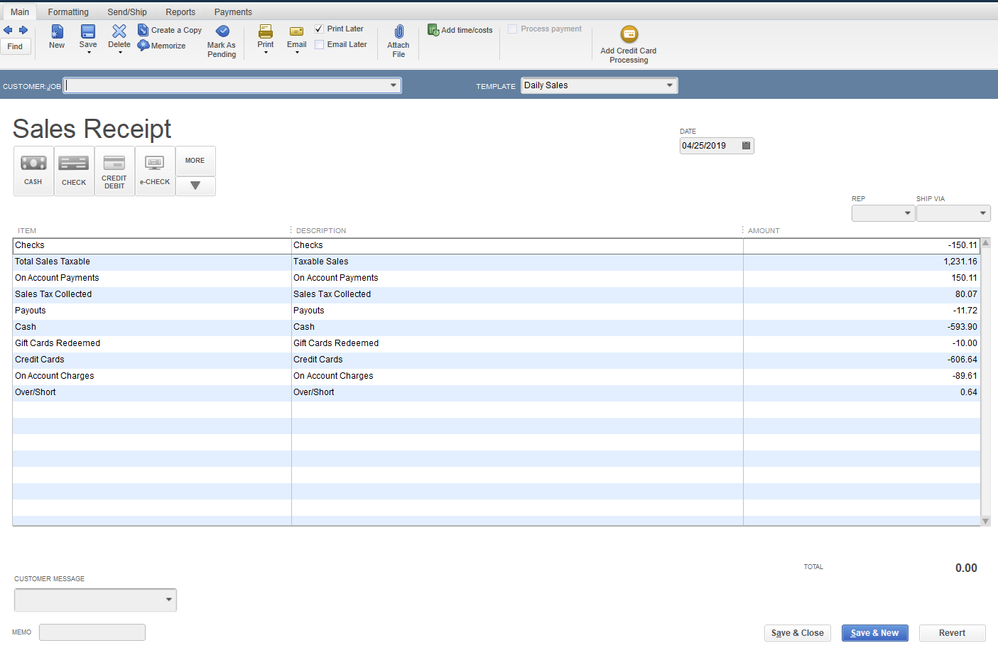The height and width of the screenshot is (646, 998).
Task: Switch to the Formatting tab
Action: coord(68,12)
